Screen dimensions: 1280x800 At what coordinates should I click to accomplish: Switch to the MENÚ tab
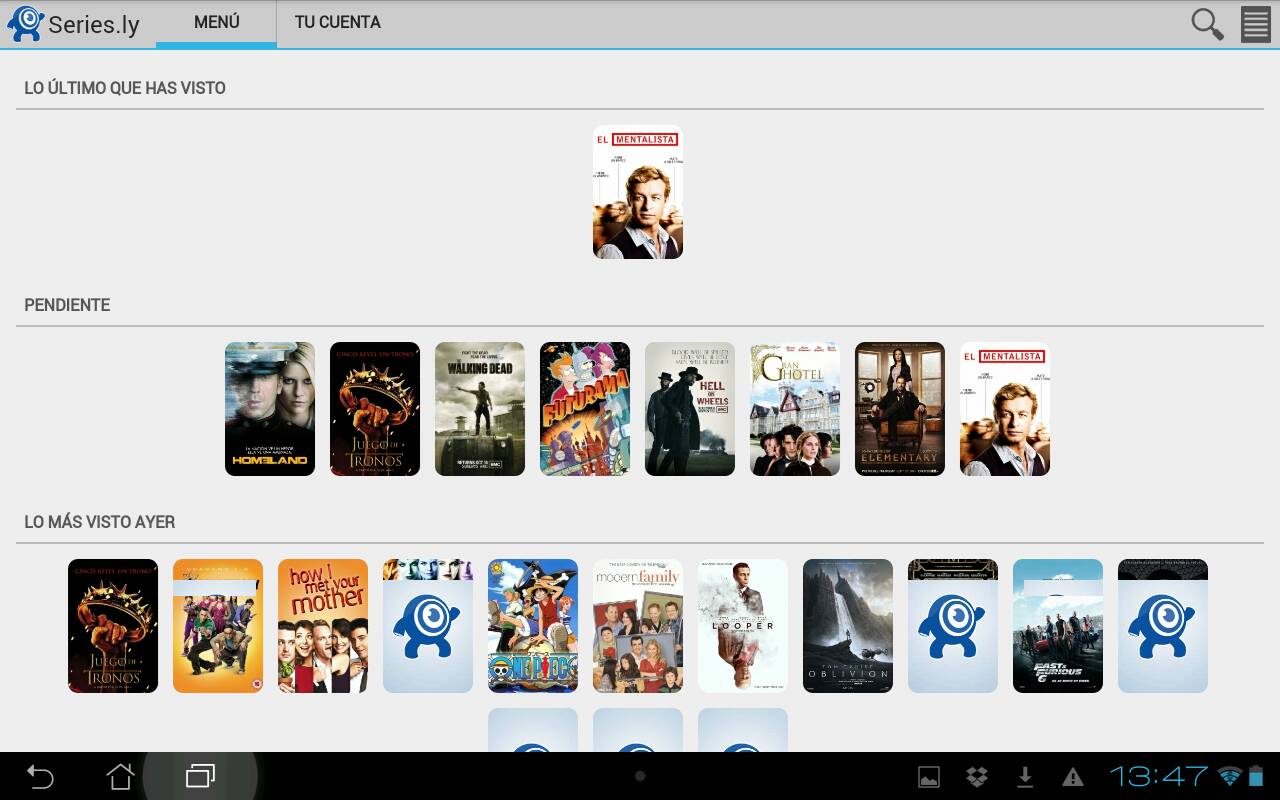(216, 22)
